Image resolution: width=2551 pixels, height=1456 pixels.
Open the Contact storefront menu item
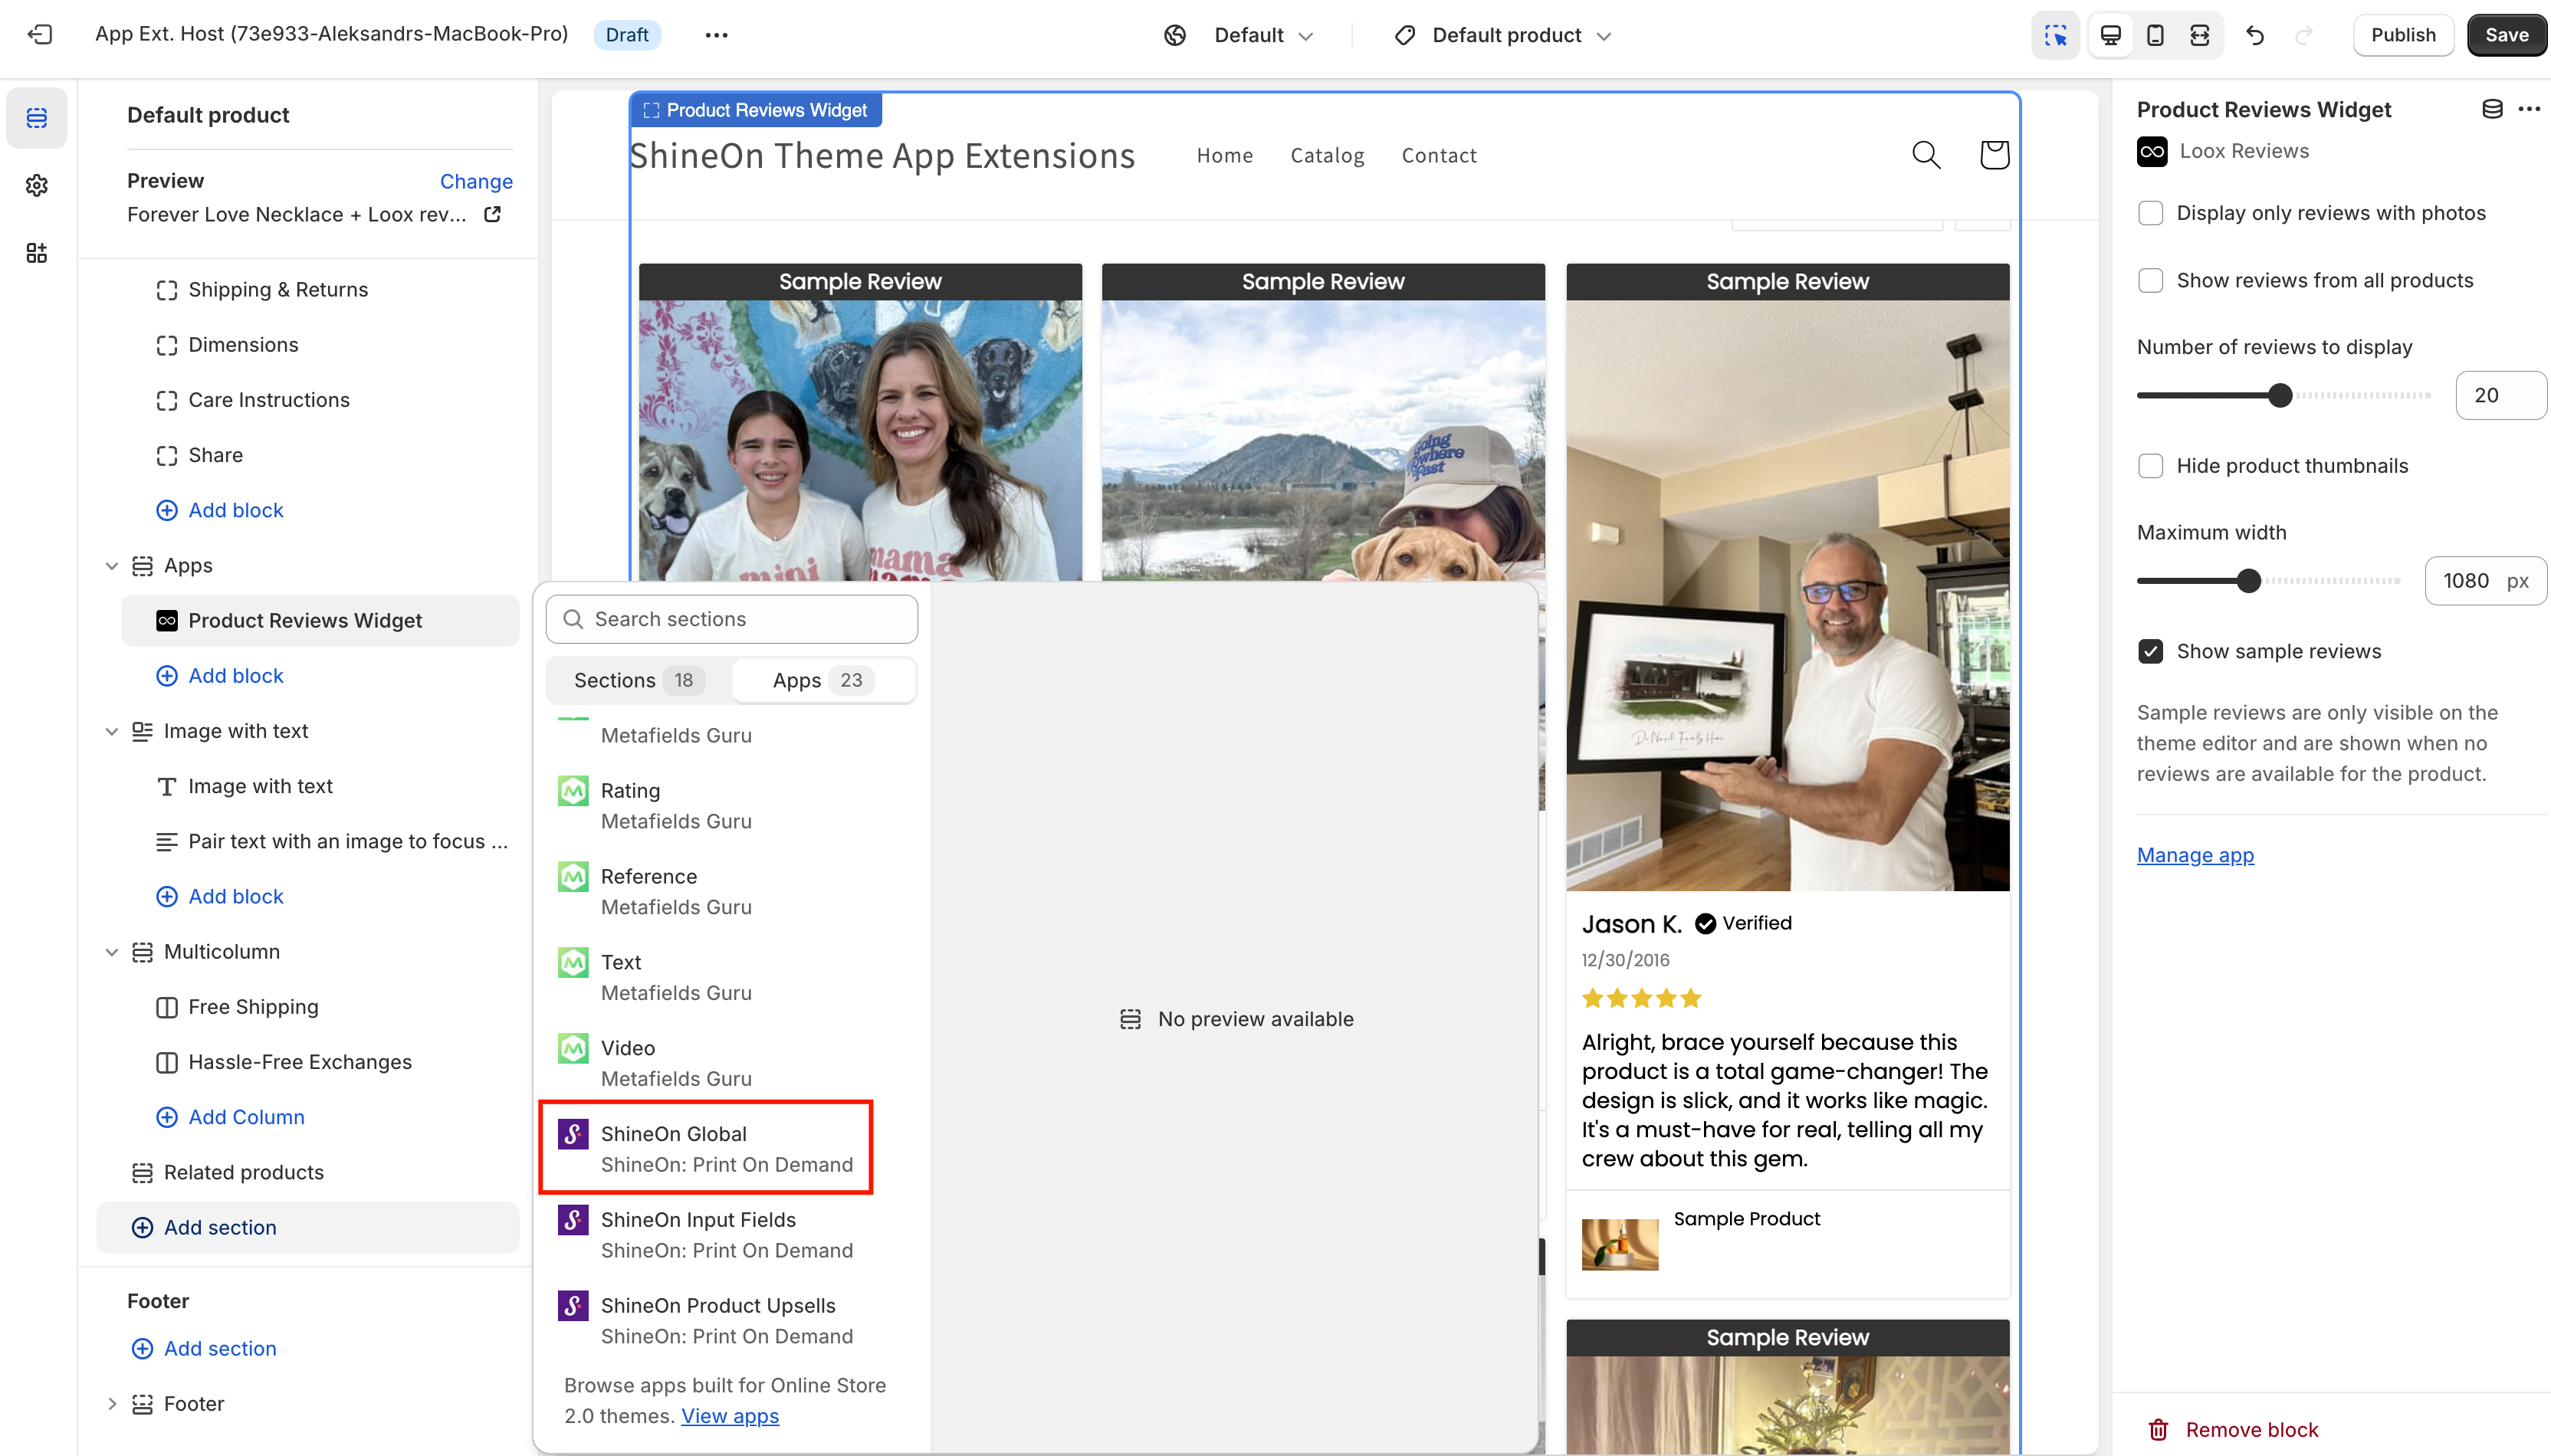pos(1438,155)
